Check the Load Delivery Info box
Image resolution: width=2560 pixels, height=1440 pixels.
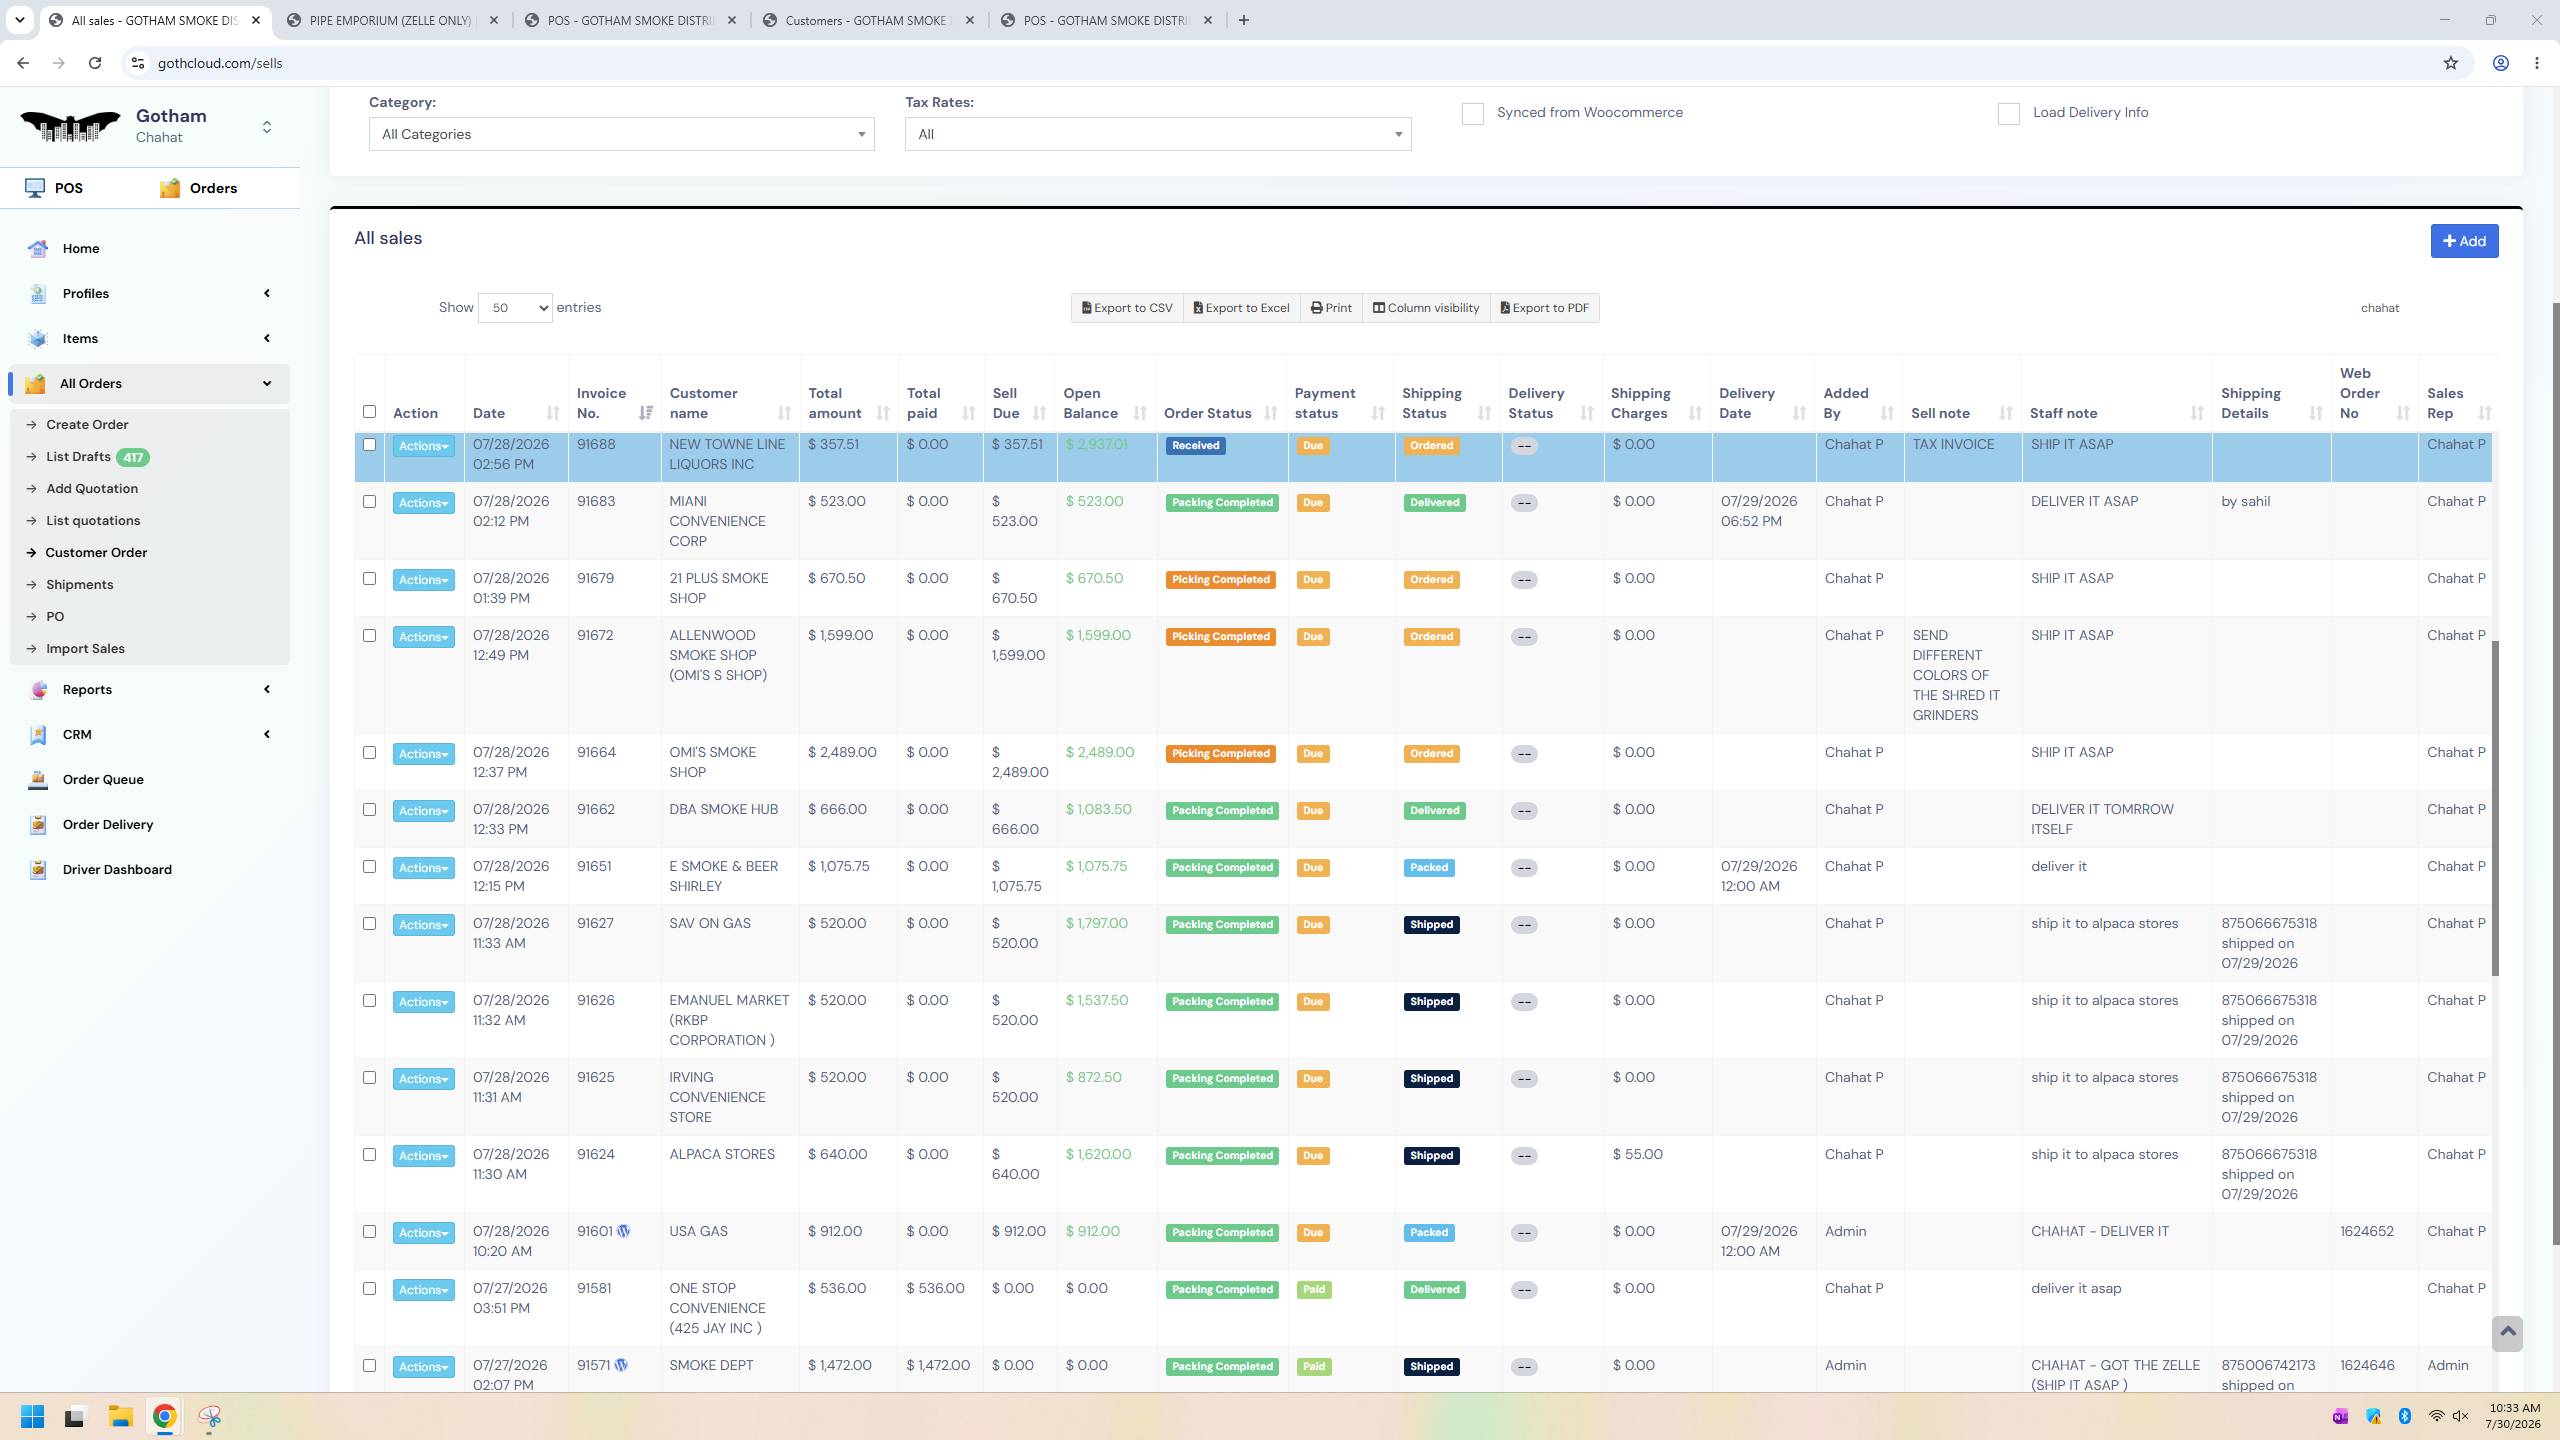pyautogui.click(x=2009, y=114)
